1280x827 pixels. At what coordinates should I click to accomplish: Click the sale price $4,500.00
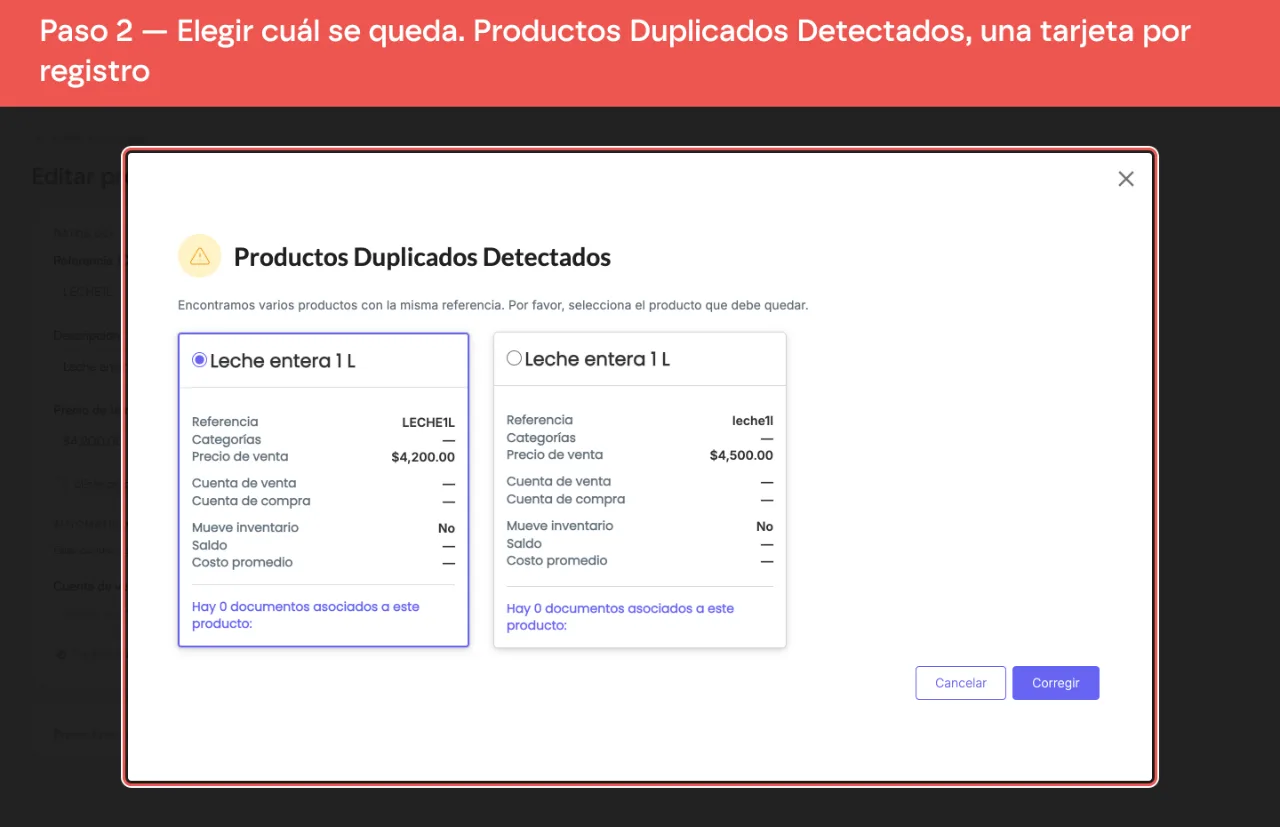coord(741,455)
